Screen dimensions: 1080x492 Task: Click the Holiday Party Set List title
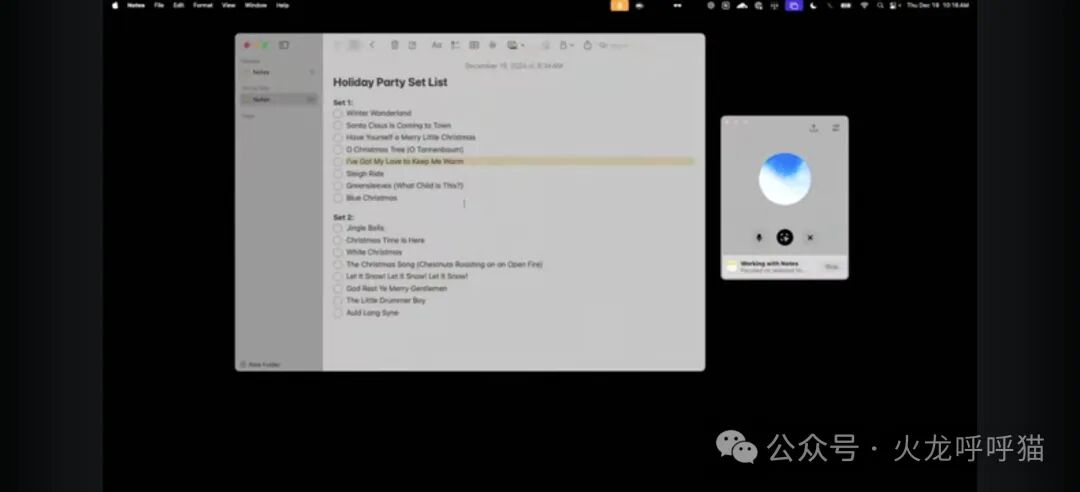390,82
